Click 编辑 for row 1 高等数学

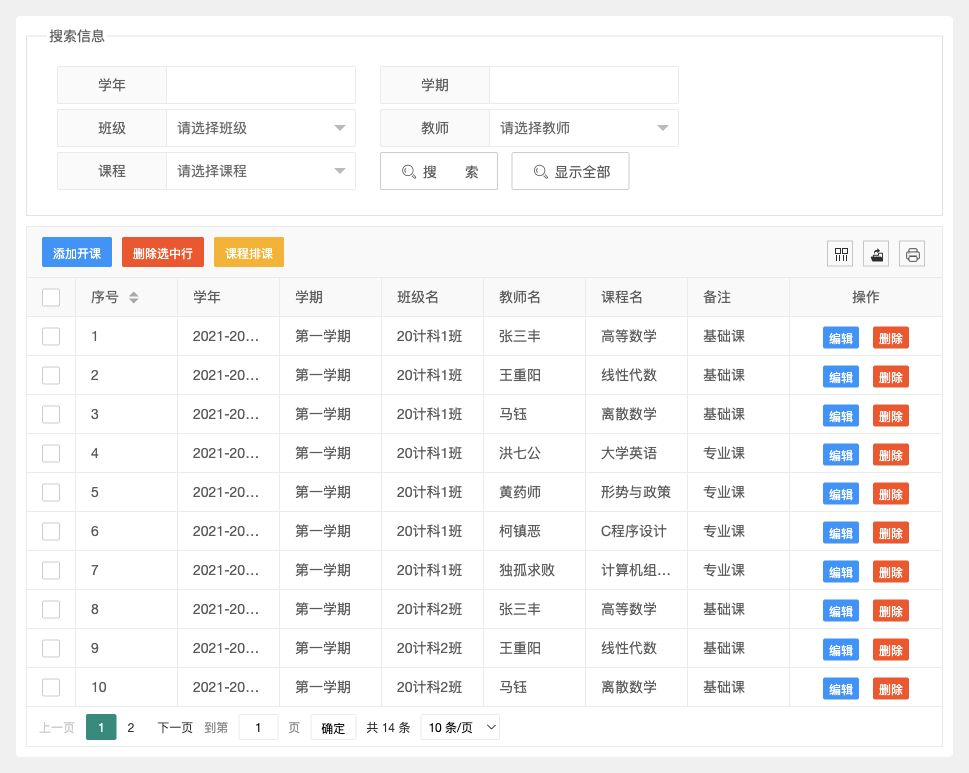pyautogui.click(x=840, y=338)
